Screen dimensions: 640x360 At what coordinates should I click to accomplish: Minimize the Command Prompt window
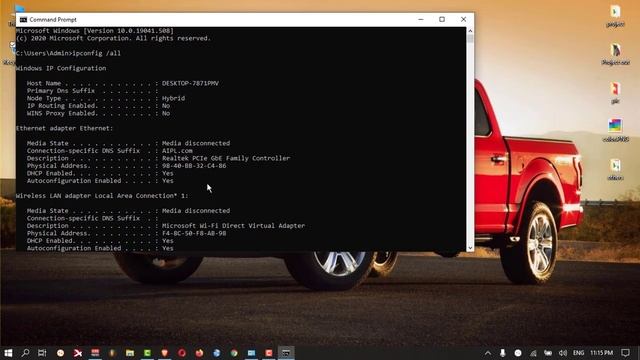[421, 20]
